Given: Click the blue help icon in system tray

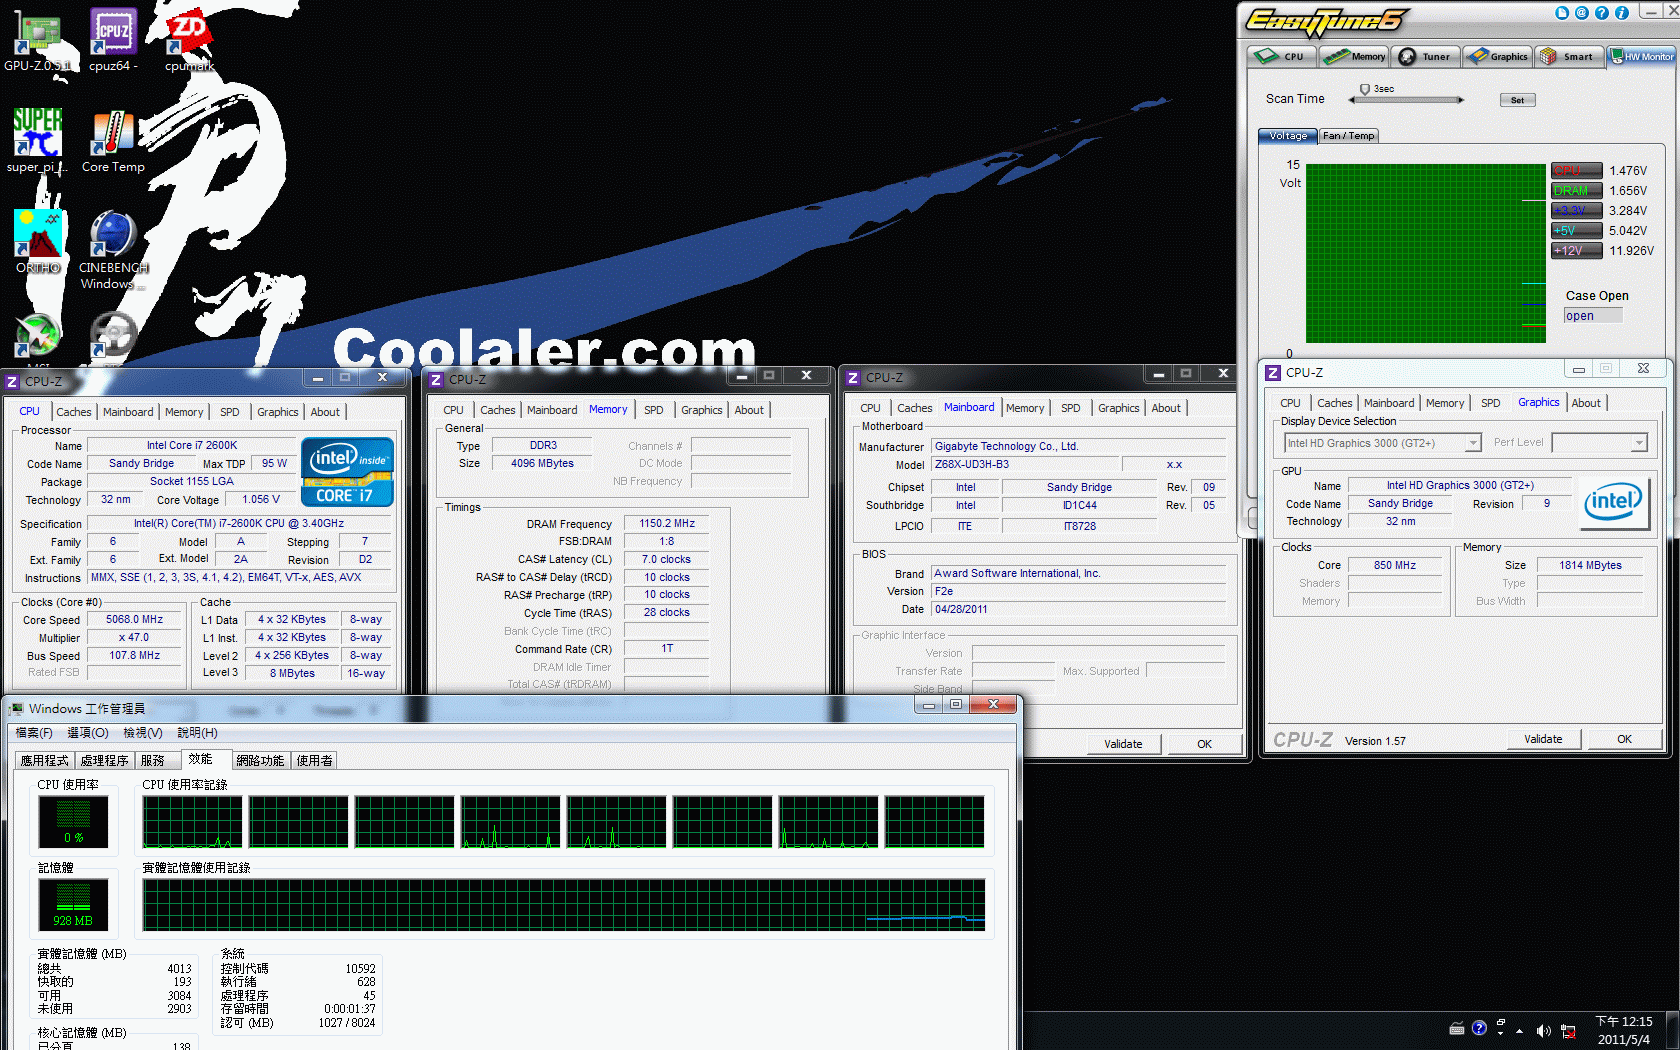Looking at the screenshot, I should point(1479,1028).
